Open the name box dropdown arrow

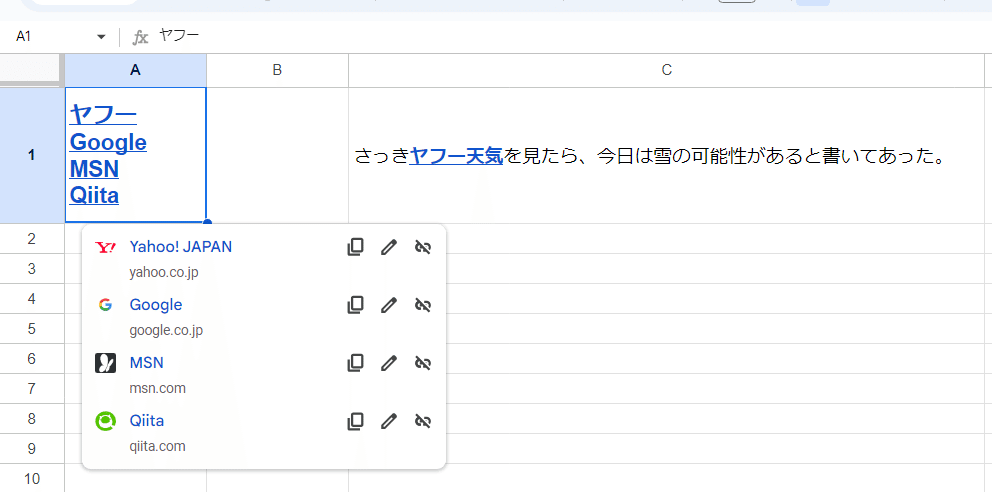(x=101, y=37)
